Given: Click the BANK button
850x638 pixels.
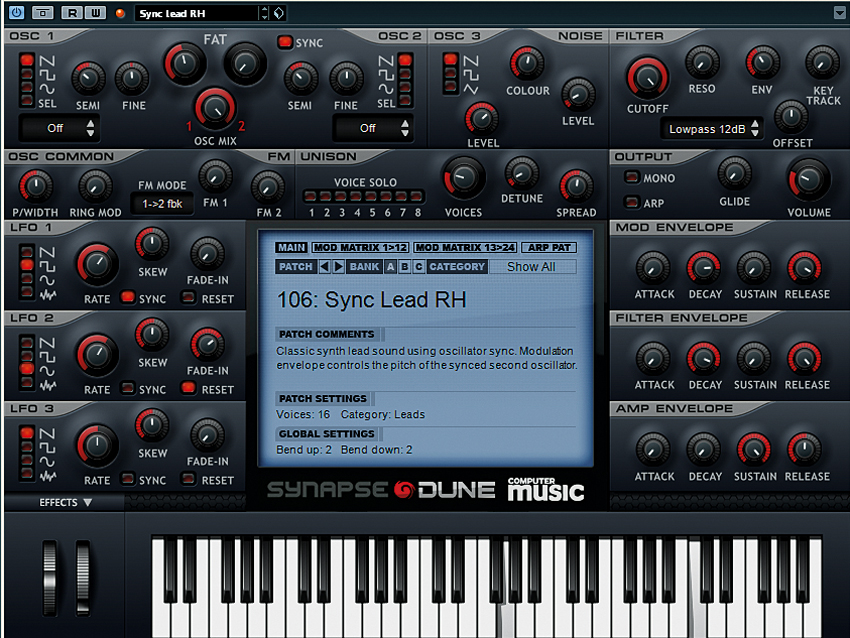Looking at the screenshot, I should (364, 266).
